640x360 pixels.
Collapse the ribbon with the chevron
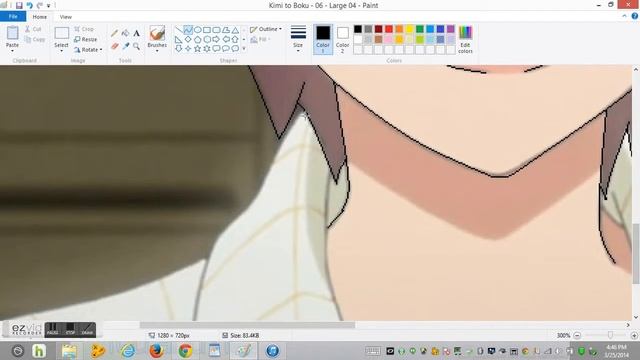(624, 16)
